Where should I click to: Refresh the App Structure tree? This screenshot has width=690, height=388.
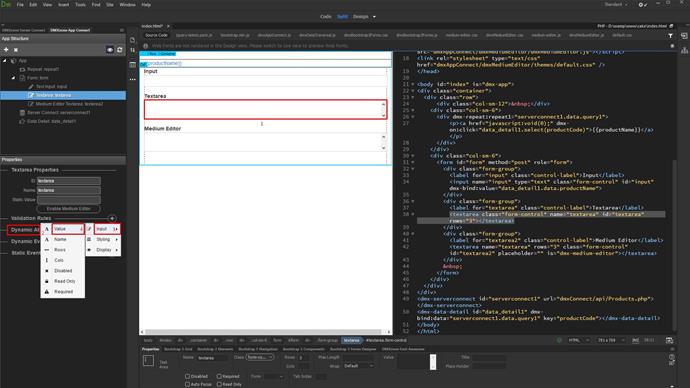click(x=119, y=50)
